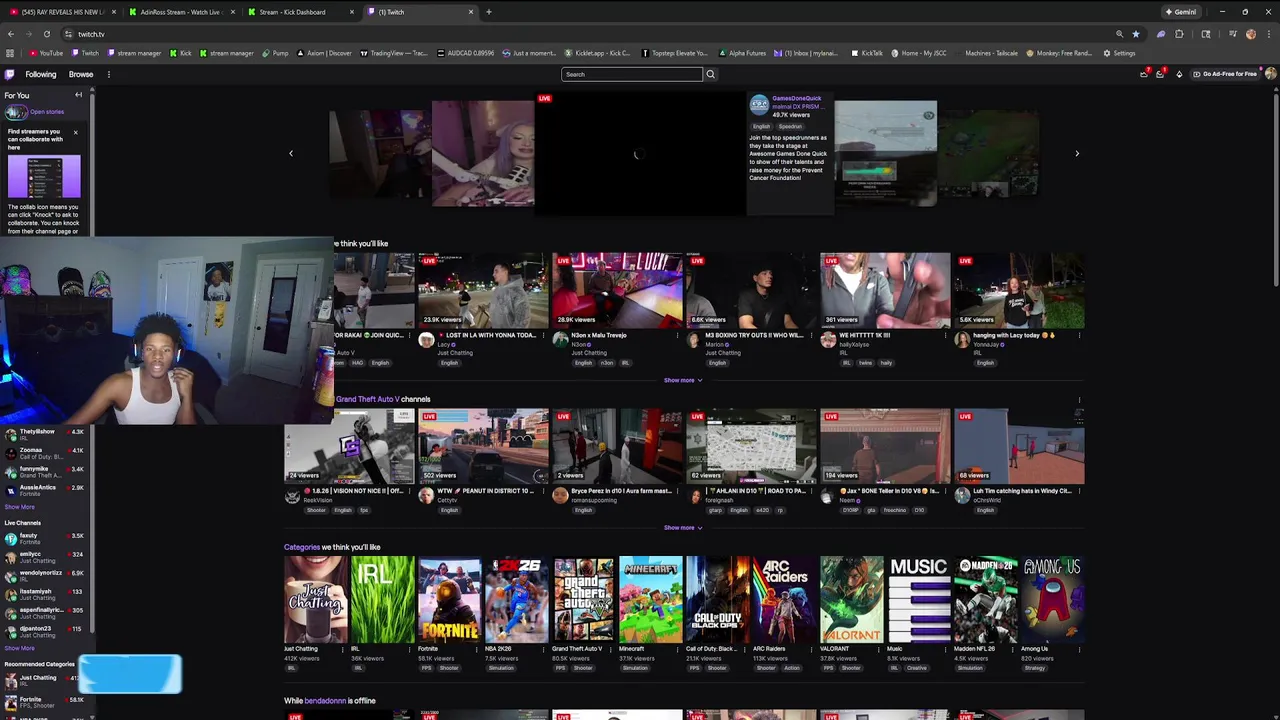
Task: Expand Show more under GTA V channels
Action: pos(683,527)
